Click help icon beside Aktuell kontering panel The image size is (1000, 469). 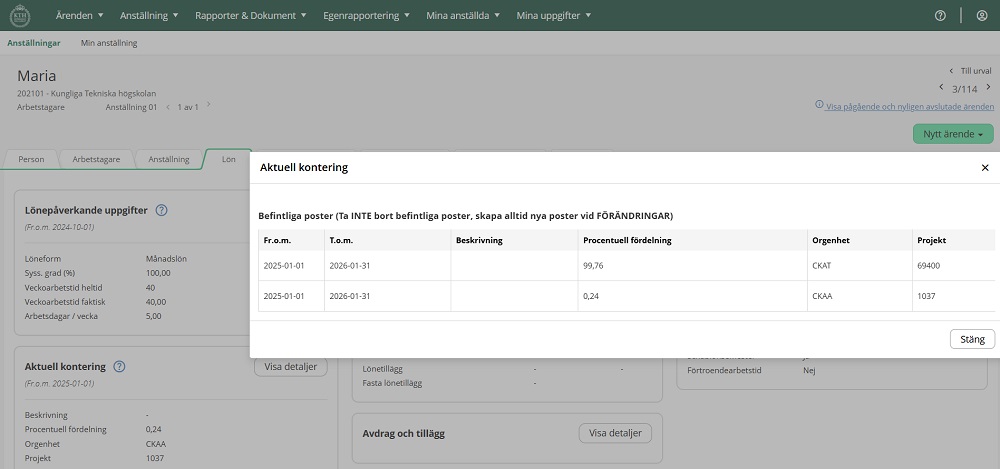119,367
